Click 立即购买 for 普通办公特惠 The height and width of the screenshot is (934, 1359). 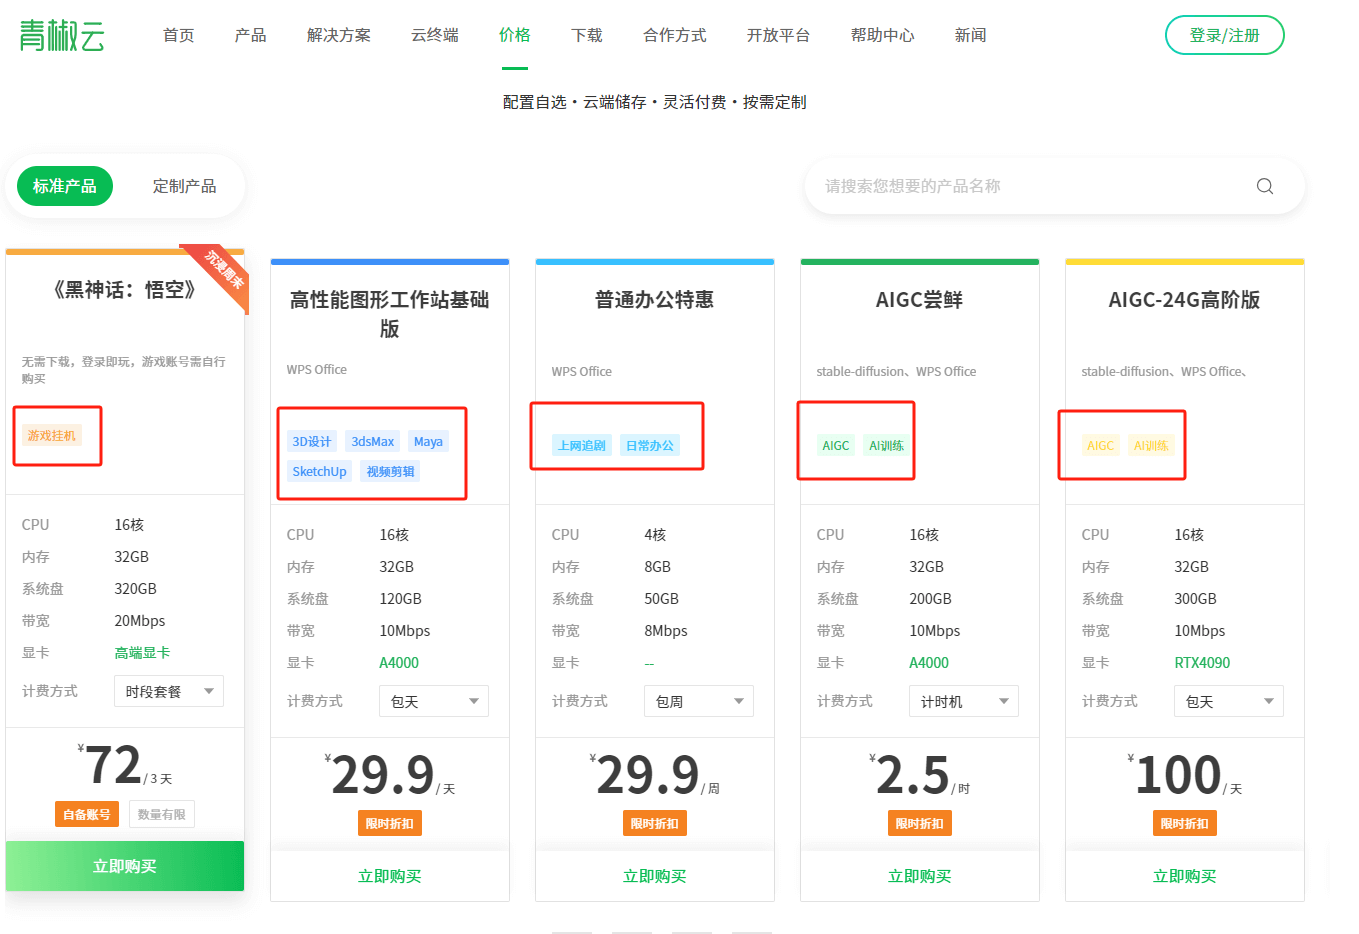click(x=655, y=876)
